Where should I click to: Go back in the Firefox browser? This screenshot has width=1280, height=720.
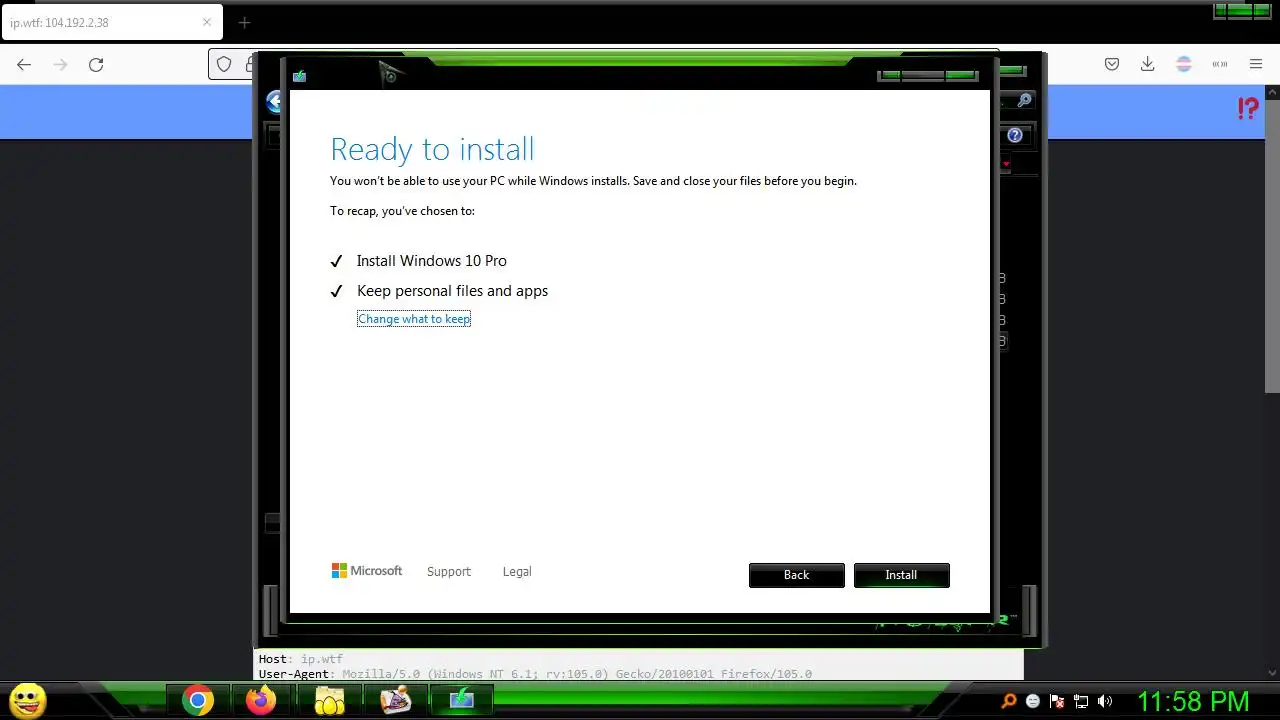click(24, 64)
